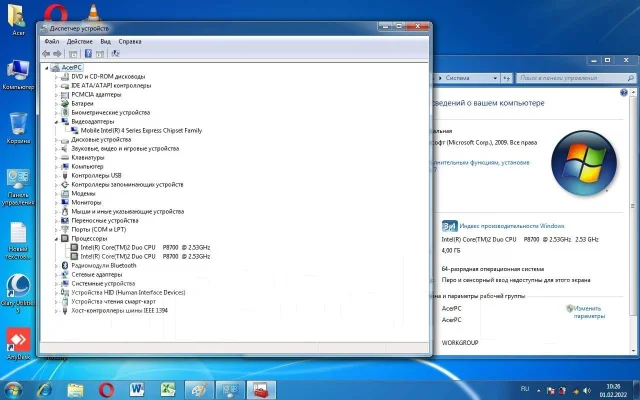
Task: Click the blue Help icon in the toolbar
Action: 88,53
